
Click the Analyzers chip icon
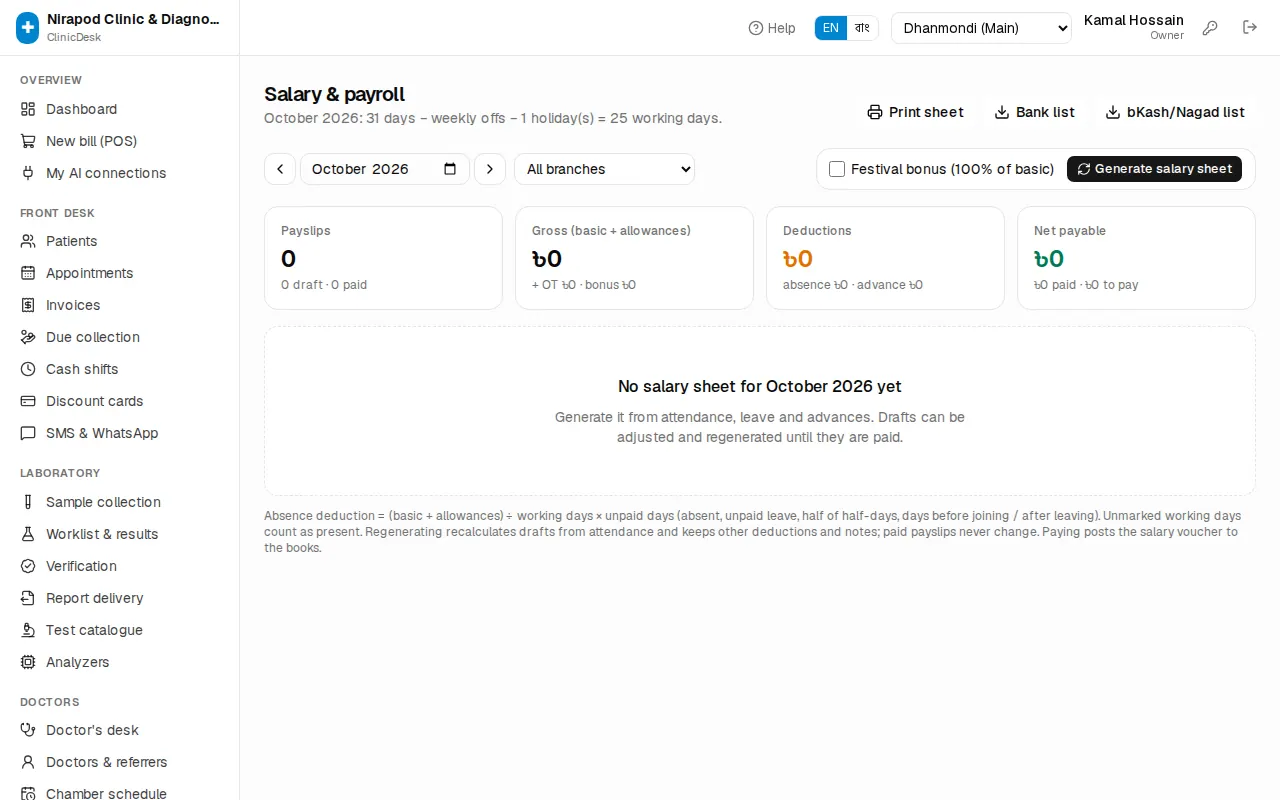point(28,662)
